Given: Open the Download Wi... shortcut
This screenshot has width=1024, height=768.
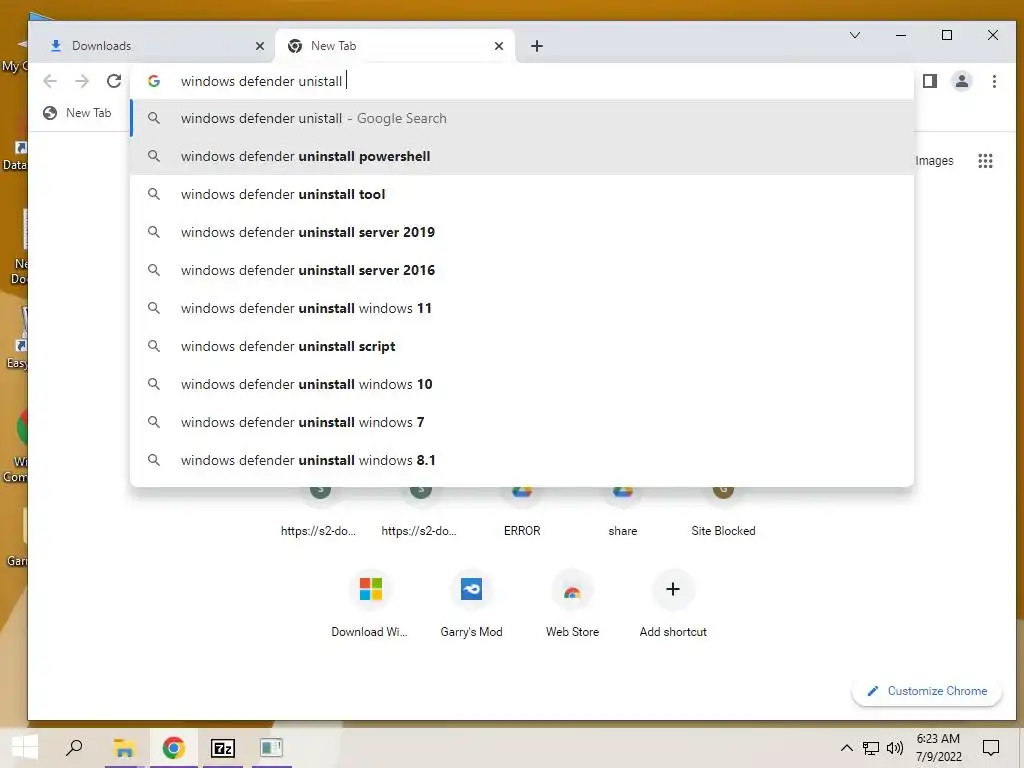Looking at the screenshot, I should (370, 602).
